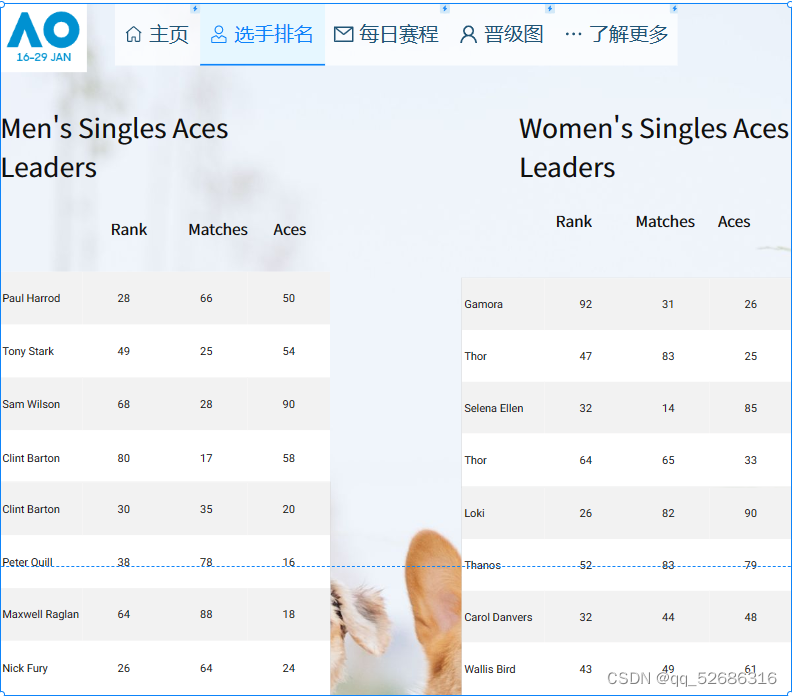This screenshot has width=792, height=696.
Task: Click the person icon beside 晋级图
Action: [468, 34]
